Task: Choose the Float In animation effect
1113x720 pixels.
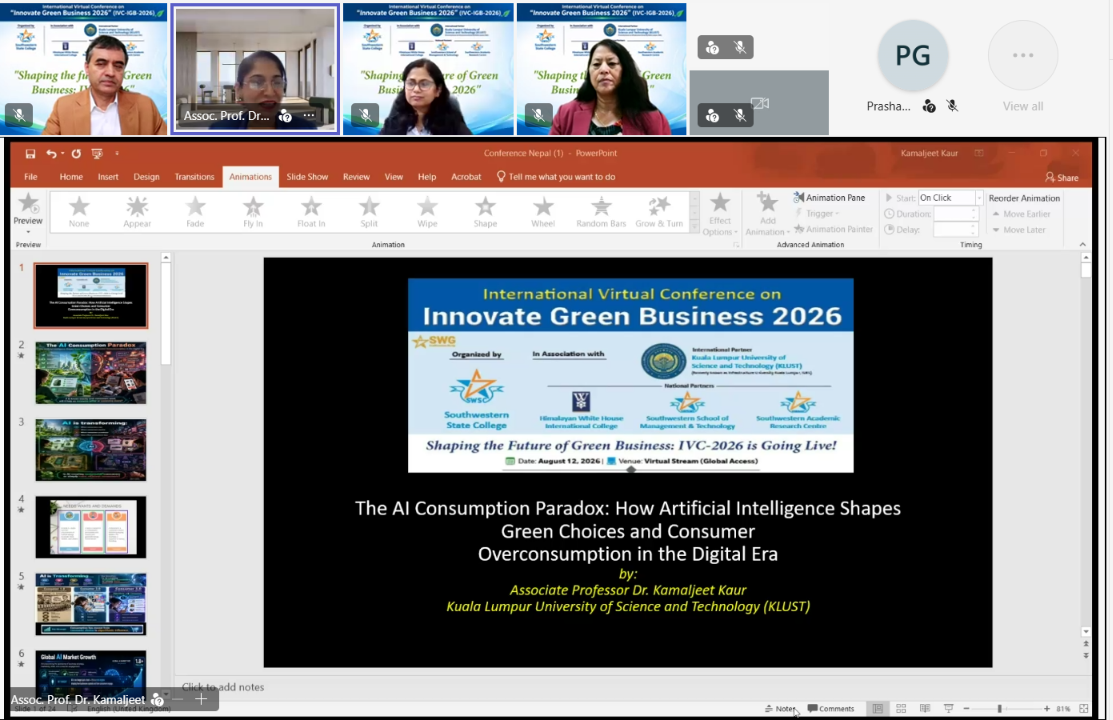Action: (x=311, y=211)
